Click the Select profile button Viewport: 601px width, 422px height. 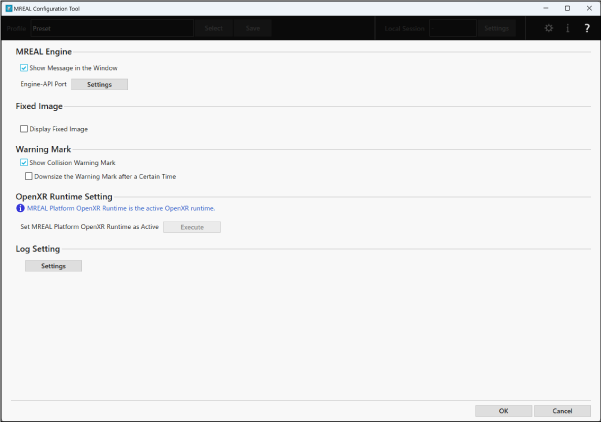[213, 28]
